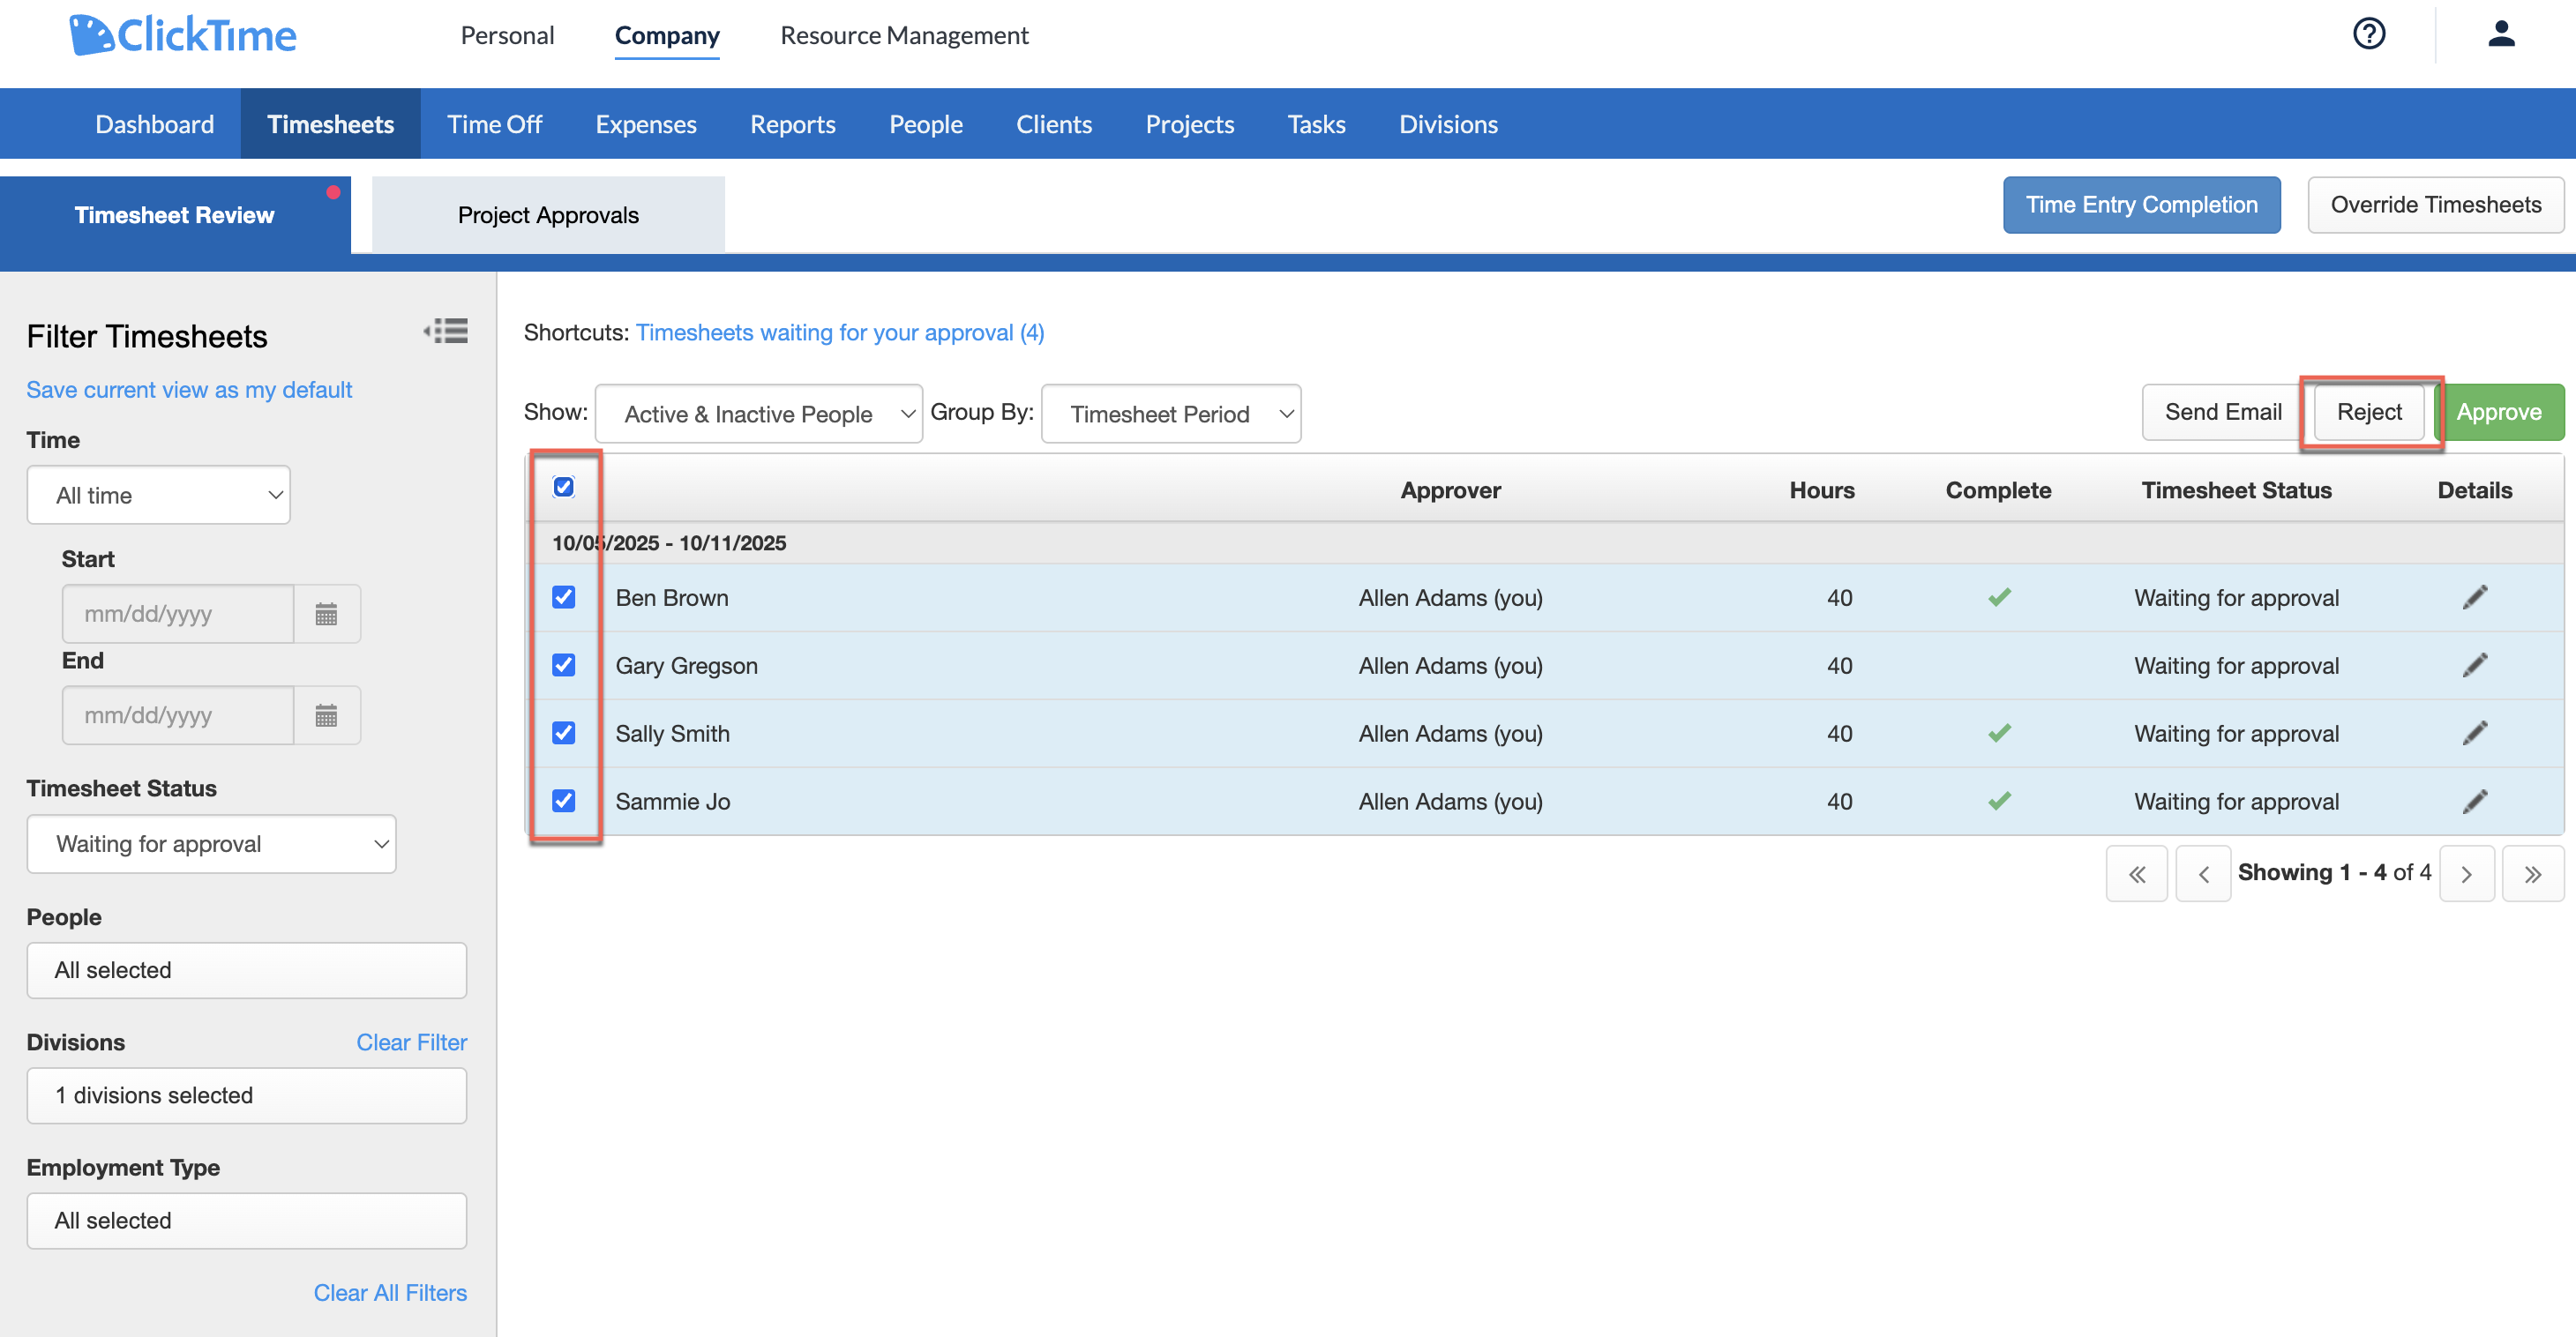Click the Ben Brown name cell
Viewport: 2576px width, 1337px height.
point(672,598)
